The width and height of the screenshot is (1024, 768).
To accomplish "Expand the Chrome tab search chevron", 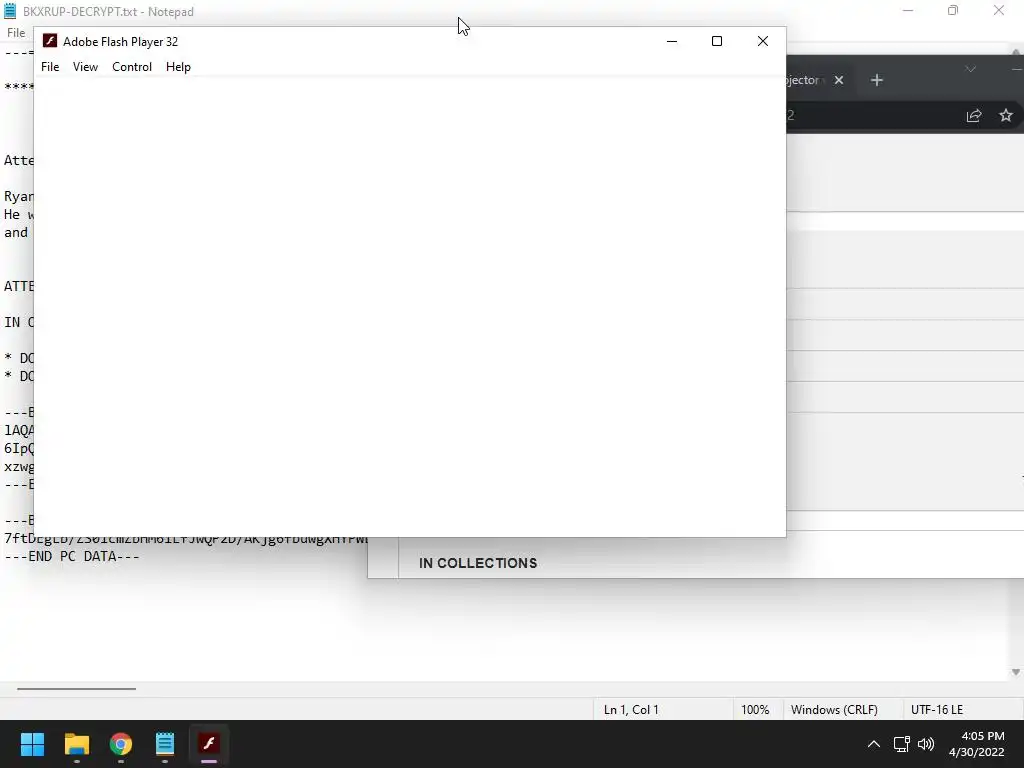I will pyautogui.click(x=970, y=69).
